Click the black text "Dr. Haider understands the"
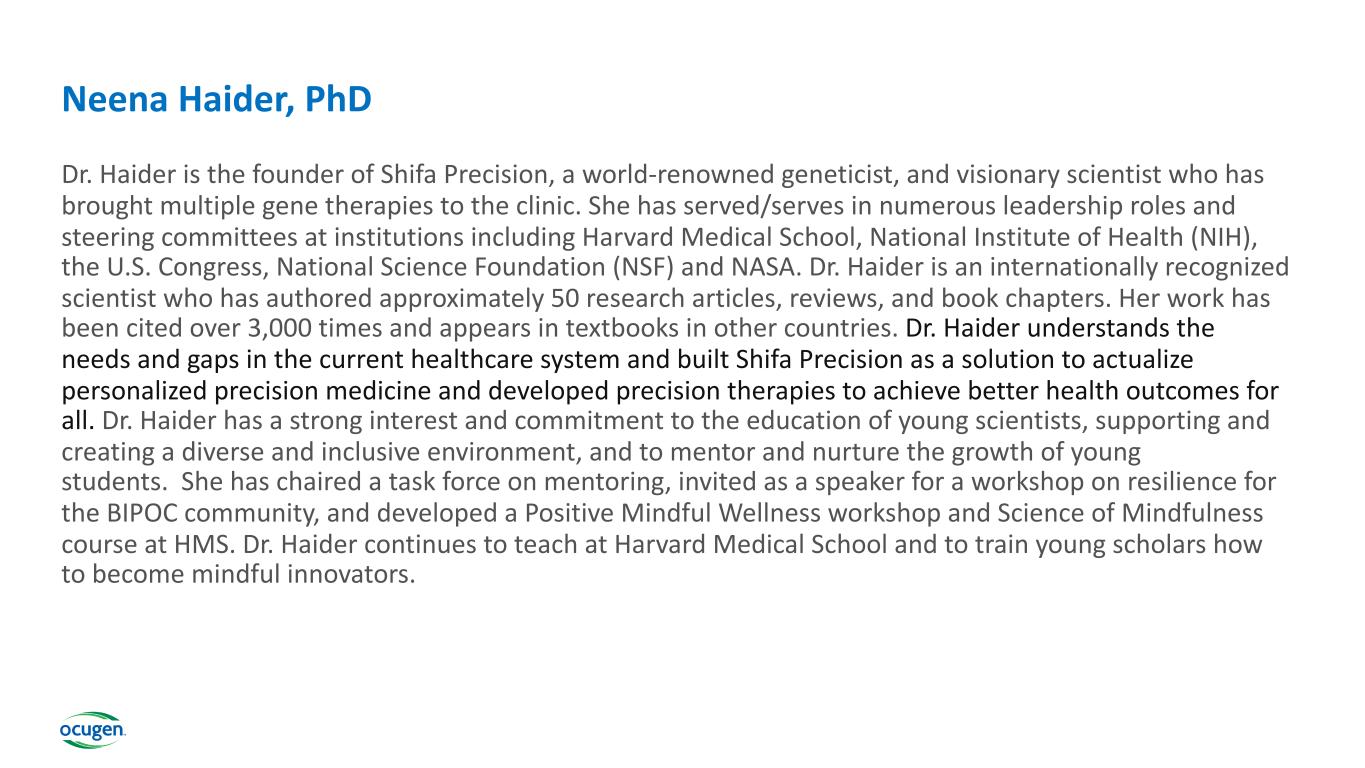 pyautogui.click(x=1059, y=328)
